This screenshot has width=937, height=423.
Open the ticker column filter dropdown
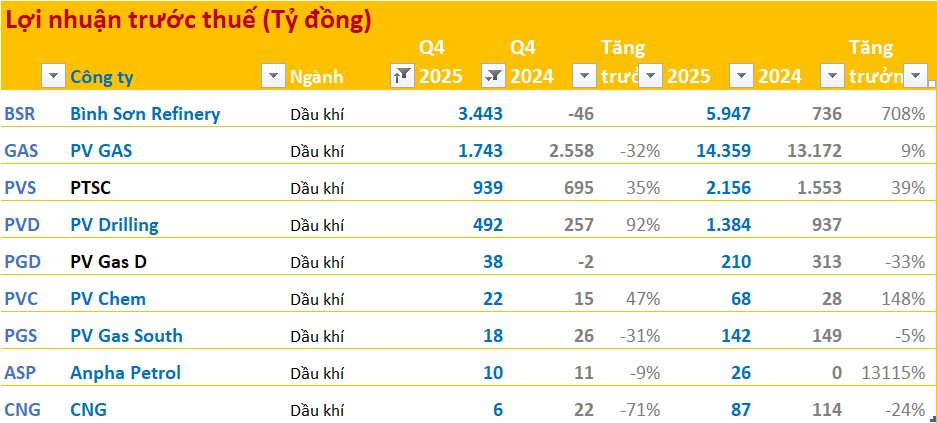pyautogui.click(x=53, y=76)
